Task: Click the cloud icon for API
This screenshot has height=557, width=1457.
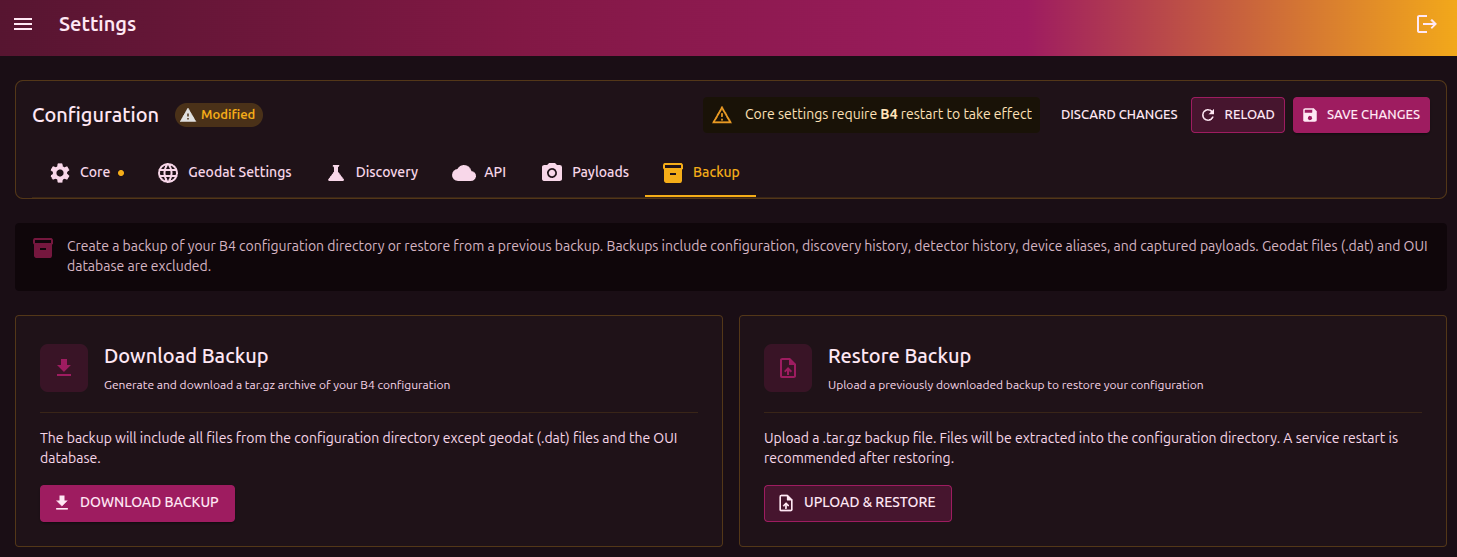Action: [463, 172]
